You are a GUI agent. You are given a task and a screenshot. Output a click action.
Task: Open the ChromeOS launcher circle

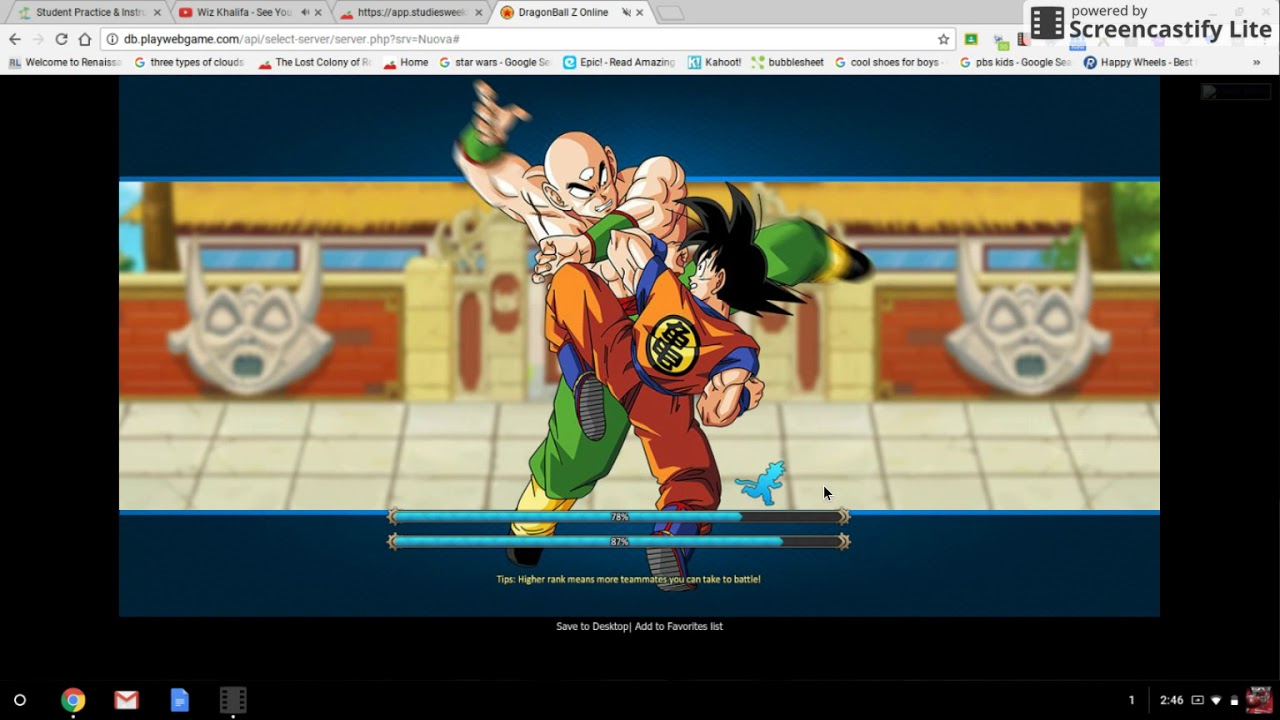coord(20,700)
